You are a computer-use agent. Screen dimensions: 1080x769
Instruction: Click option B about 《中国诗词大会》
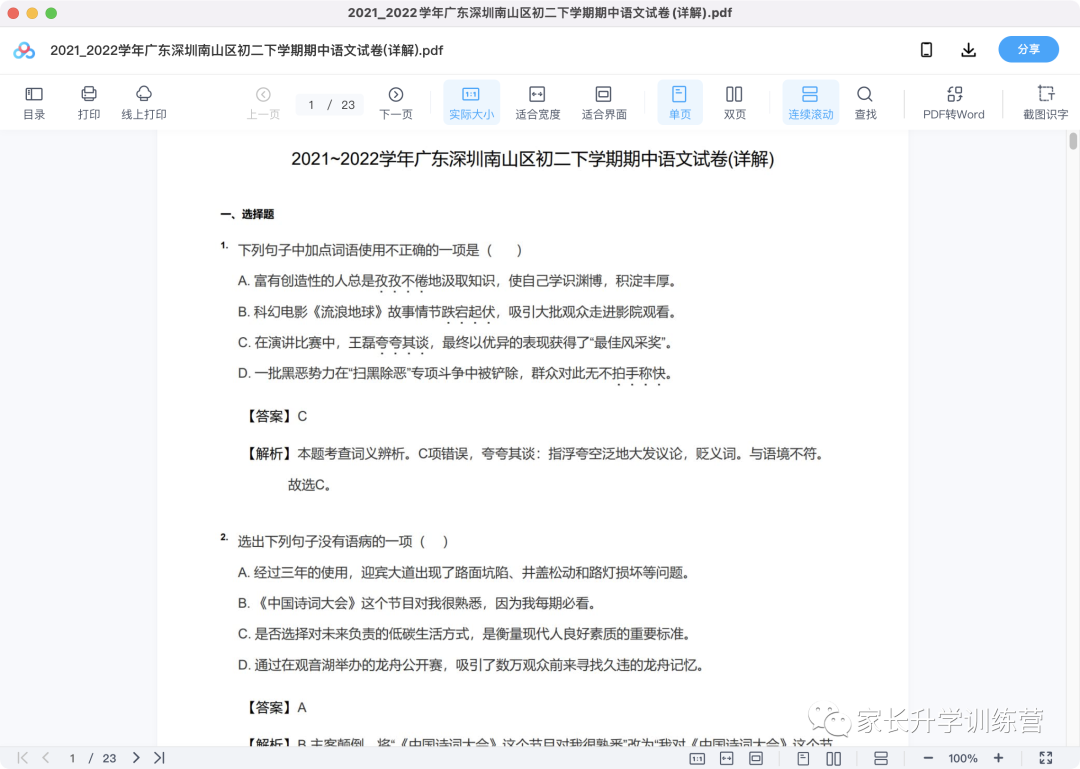tap(417, 604)
